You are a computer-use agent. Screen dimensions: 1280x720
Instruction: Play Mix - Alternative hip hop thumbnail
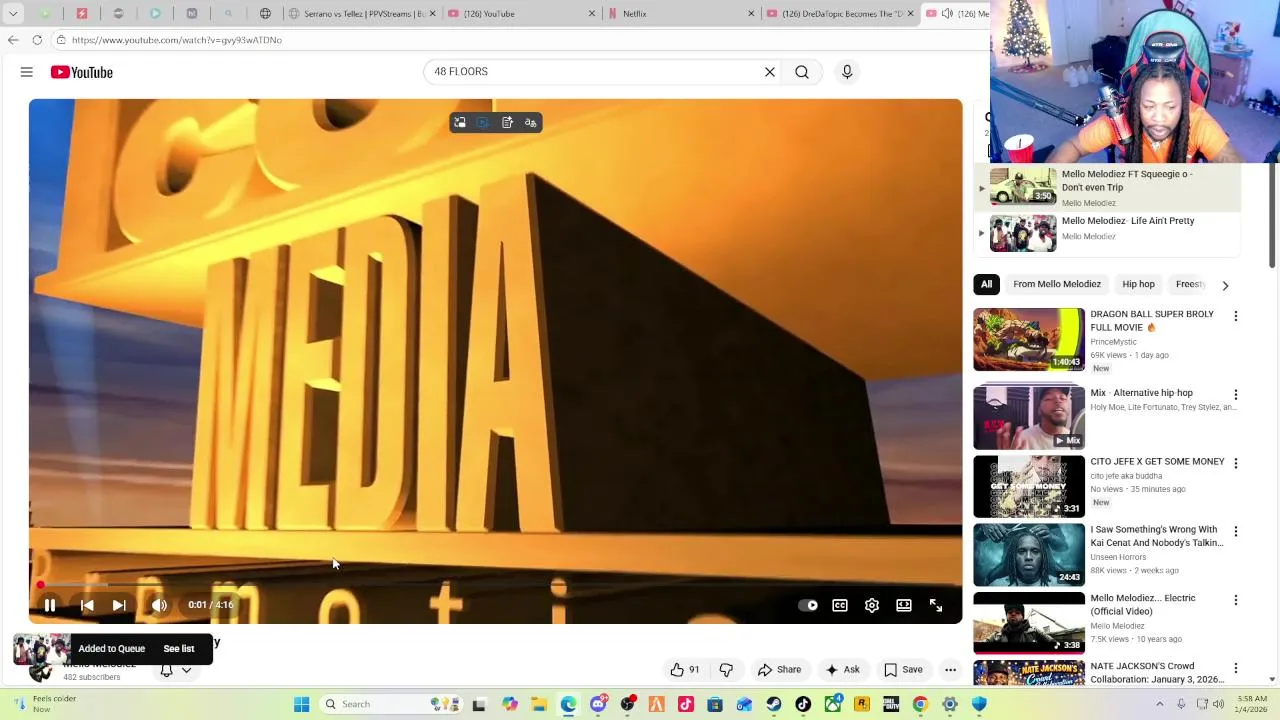pos(1029,418)
